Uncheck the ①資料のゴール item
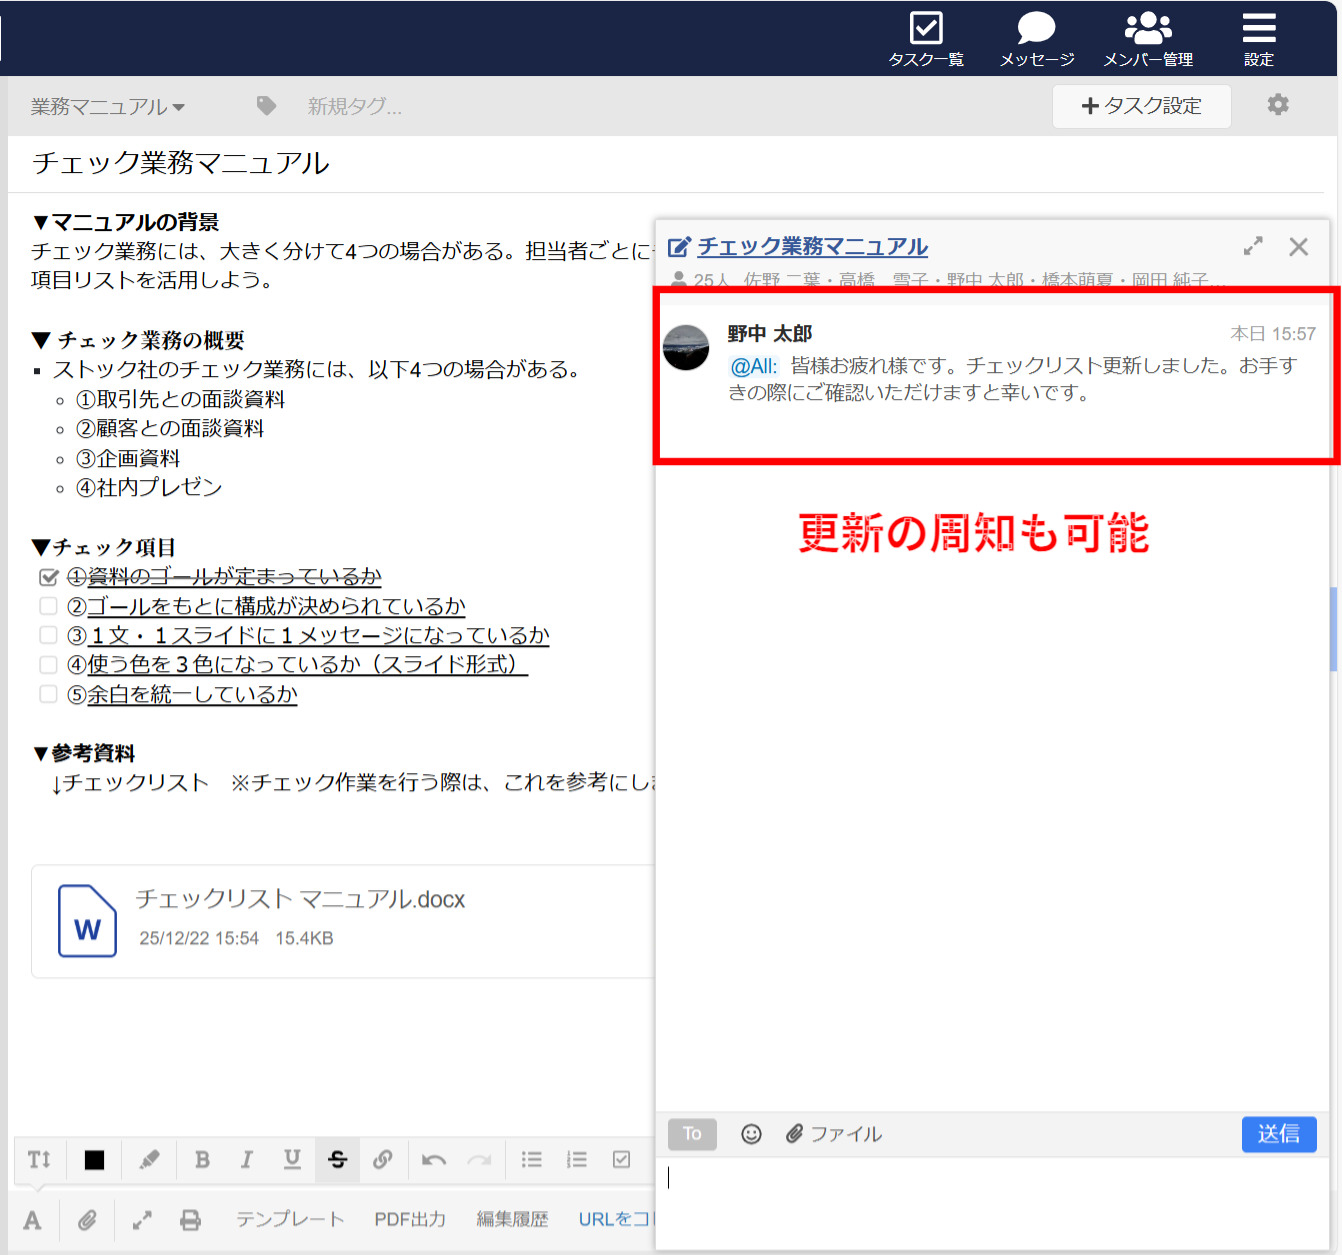The height and width of the screenshot is (1255, 1342). (x=48, y=576)
